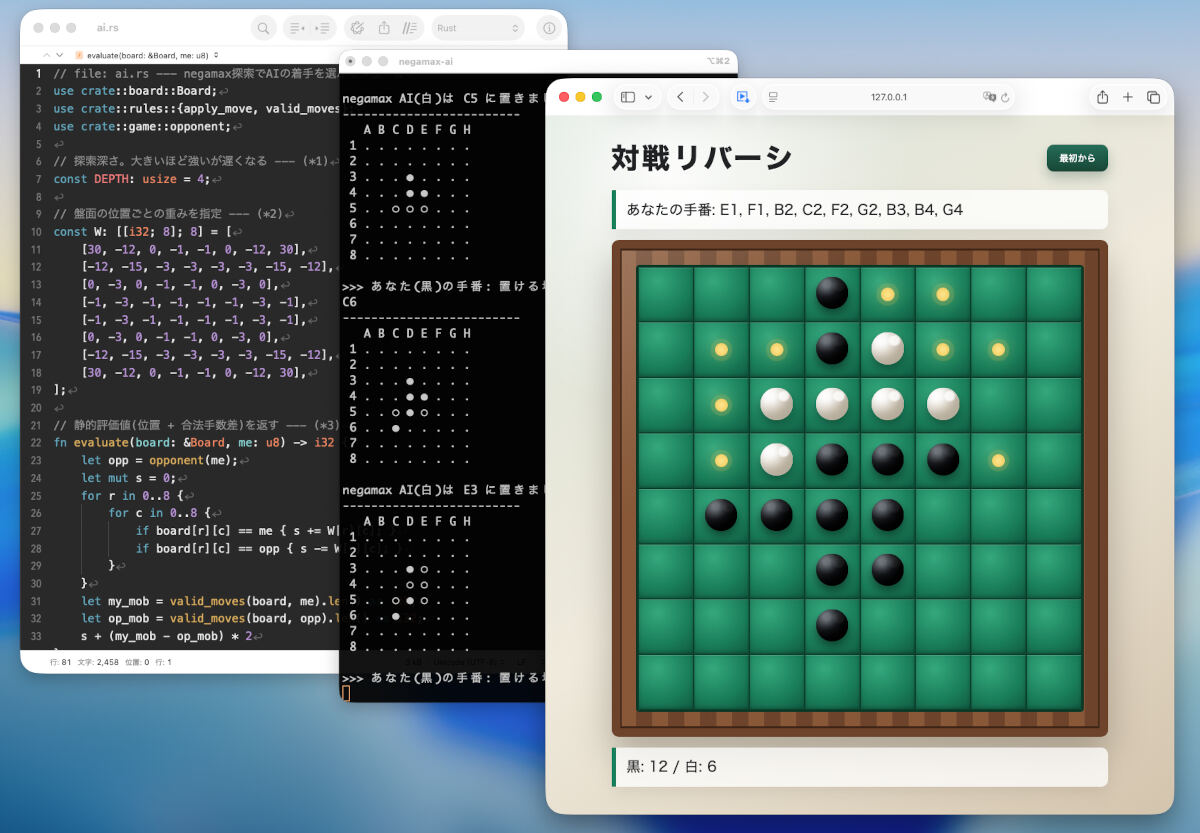Place a black disc on hint square B4
This screenshot has width=1200, height=833.
click(x=720, y=460)
